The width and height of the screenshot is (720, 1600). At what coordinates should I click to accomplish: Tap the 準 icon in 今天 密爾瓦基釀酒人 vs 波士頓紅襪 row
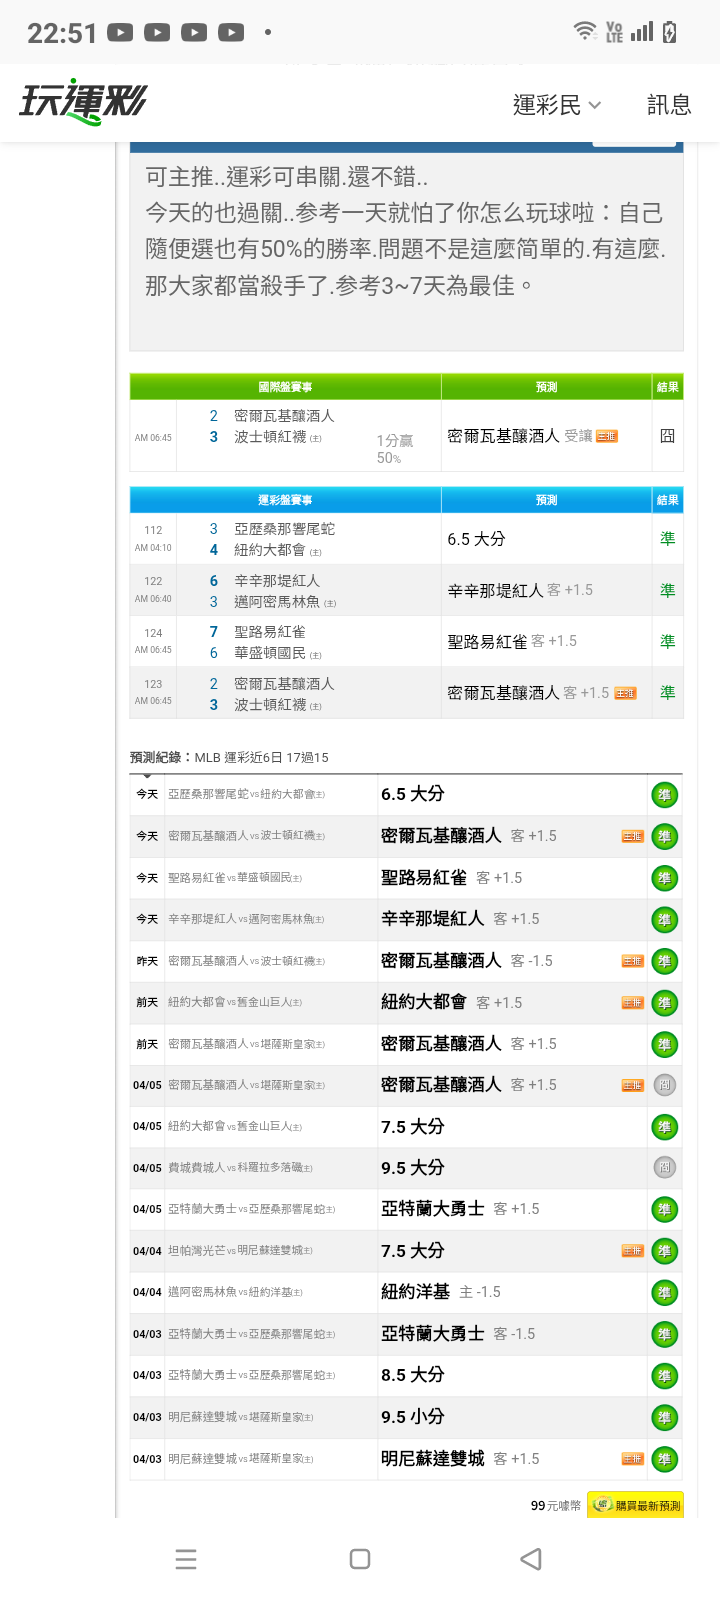(x=664, y=837)
